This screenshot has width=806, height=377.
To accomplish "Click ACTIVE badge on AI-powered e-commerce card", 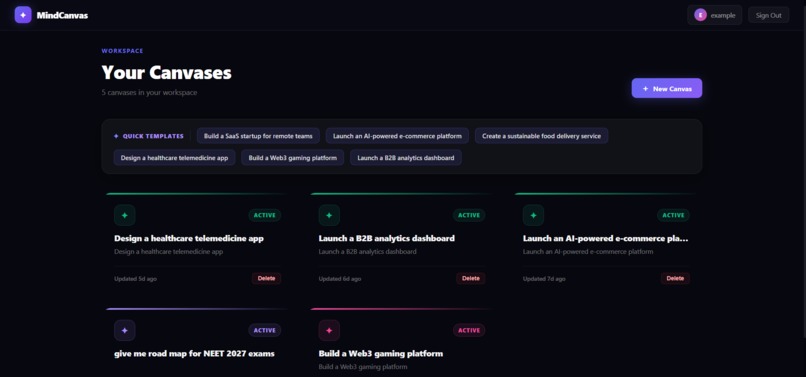I will pyautogui.click(x=673, y=216).
